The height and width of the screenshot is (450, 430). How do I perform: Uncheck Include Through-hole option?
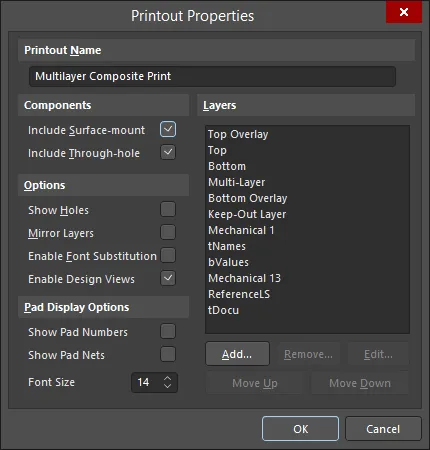pyautogui.click(x=168, y=152)
